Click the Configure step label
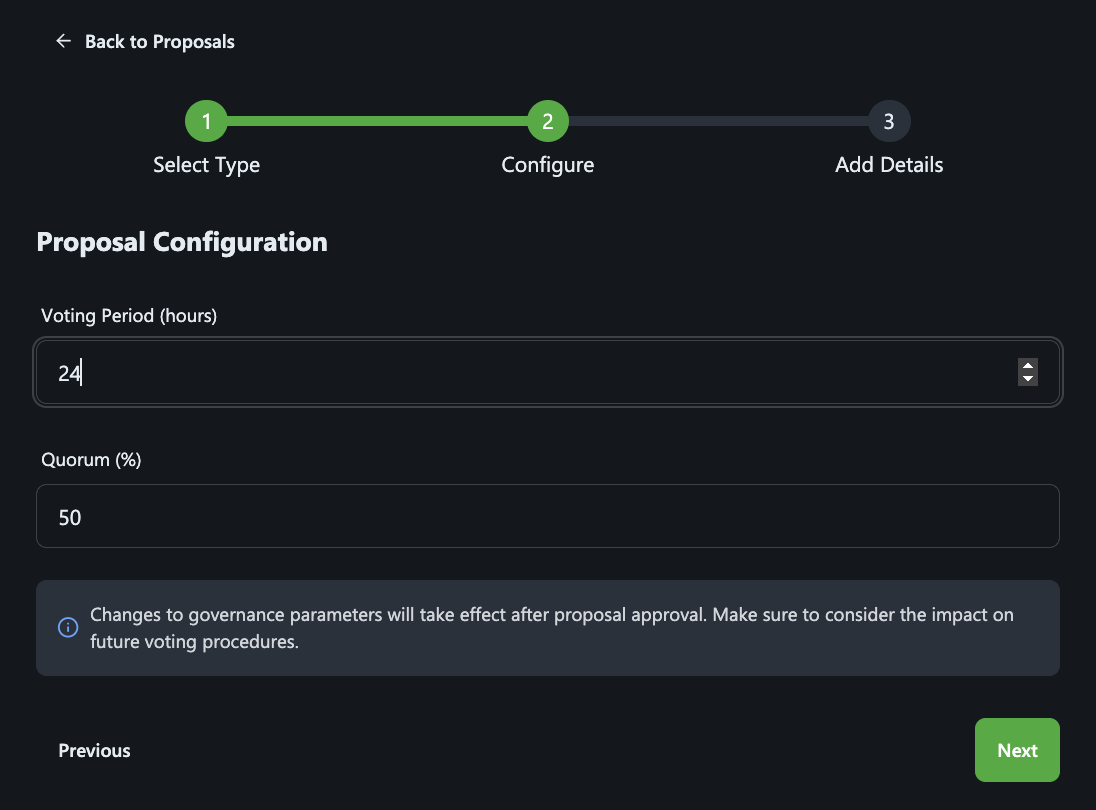Image resolution: width=1096 pixels, height=810 pixels. pos(548,165)
